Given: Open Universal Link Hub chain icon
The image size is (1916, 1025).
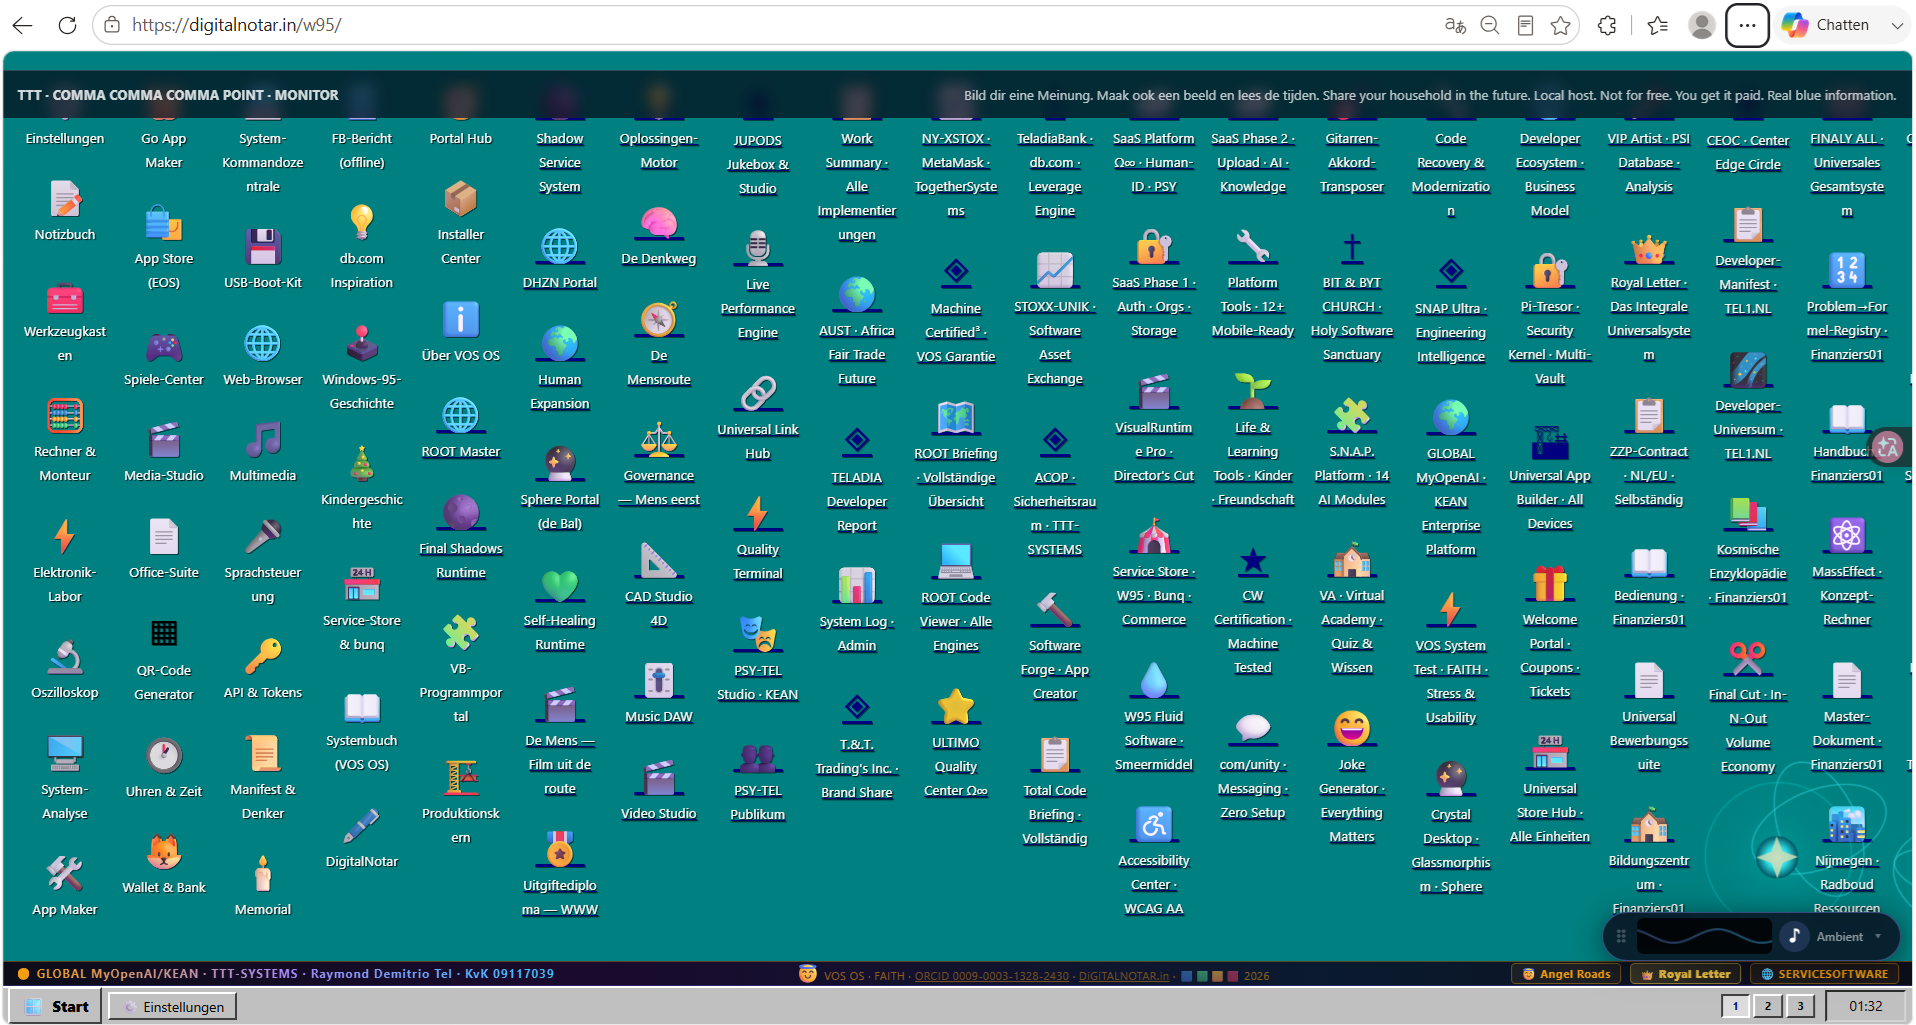Looking at the screenshot, I should [x=758, y=394].
